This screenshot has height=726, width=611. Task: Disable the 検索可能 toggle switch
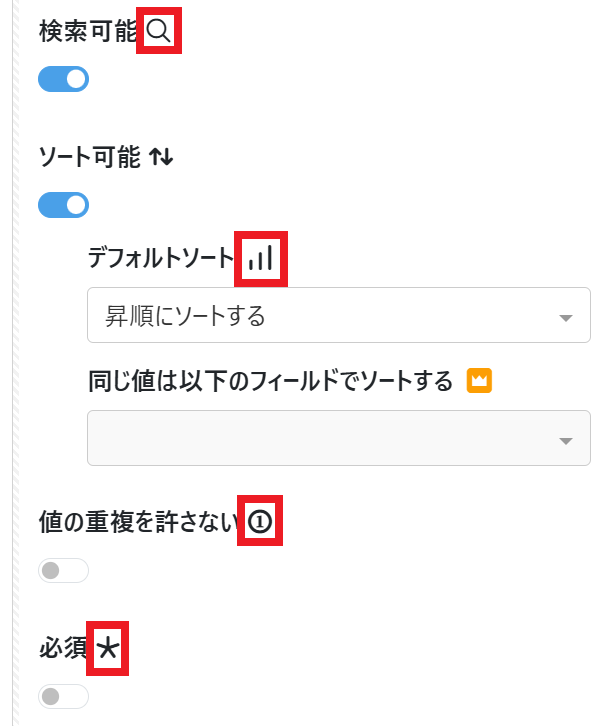[63, 79]
